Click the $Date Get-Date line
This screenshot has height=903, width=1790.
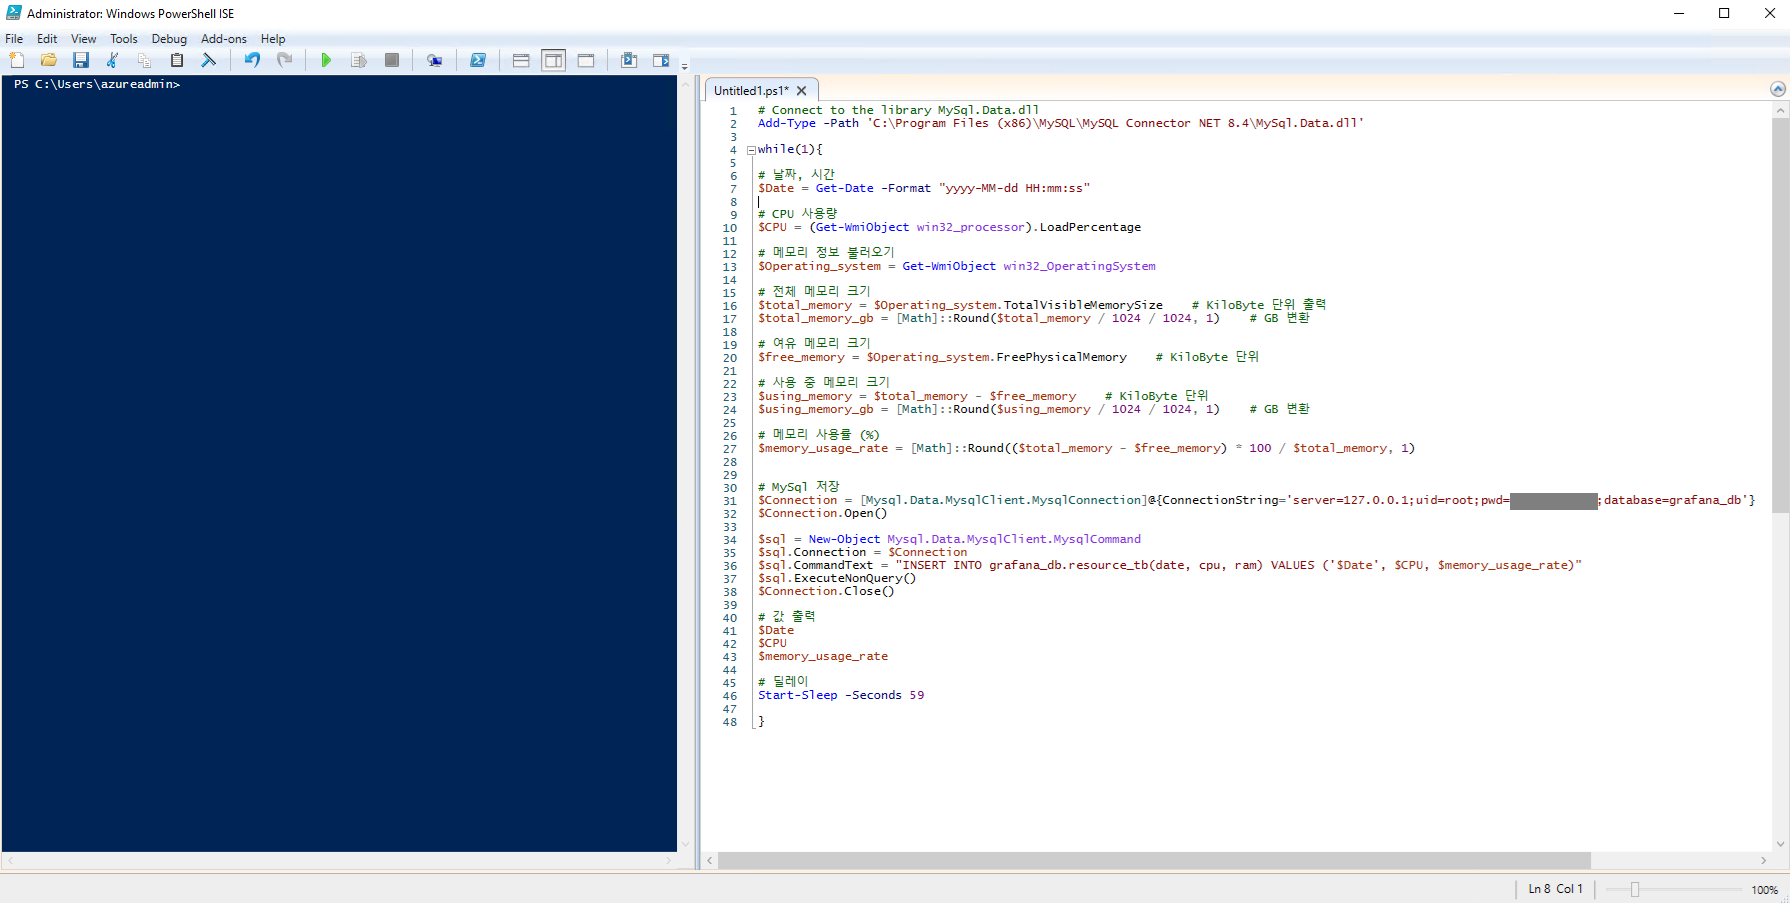coord(923,189)
